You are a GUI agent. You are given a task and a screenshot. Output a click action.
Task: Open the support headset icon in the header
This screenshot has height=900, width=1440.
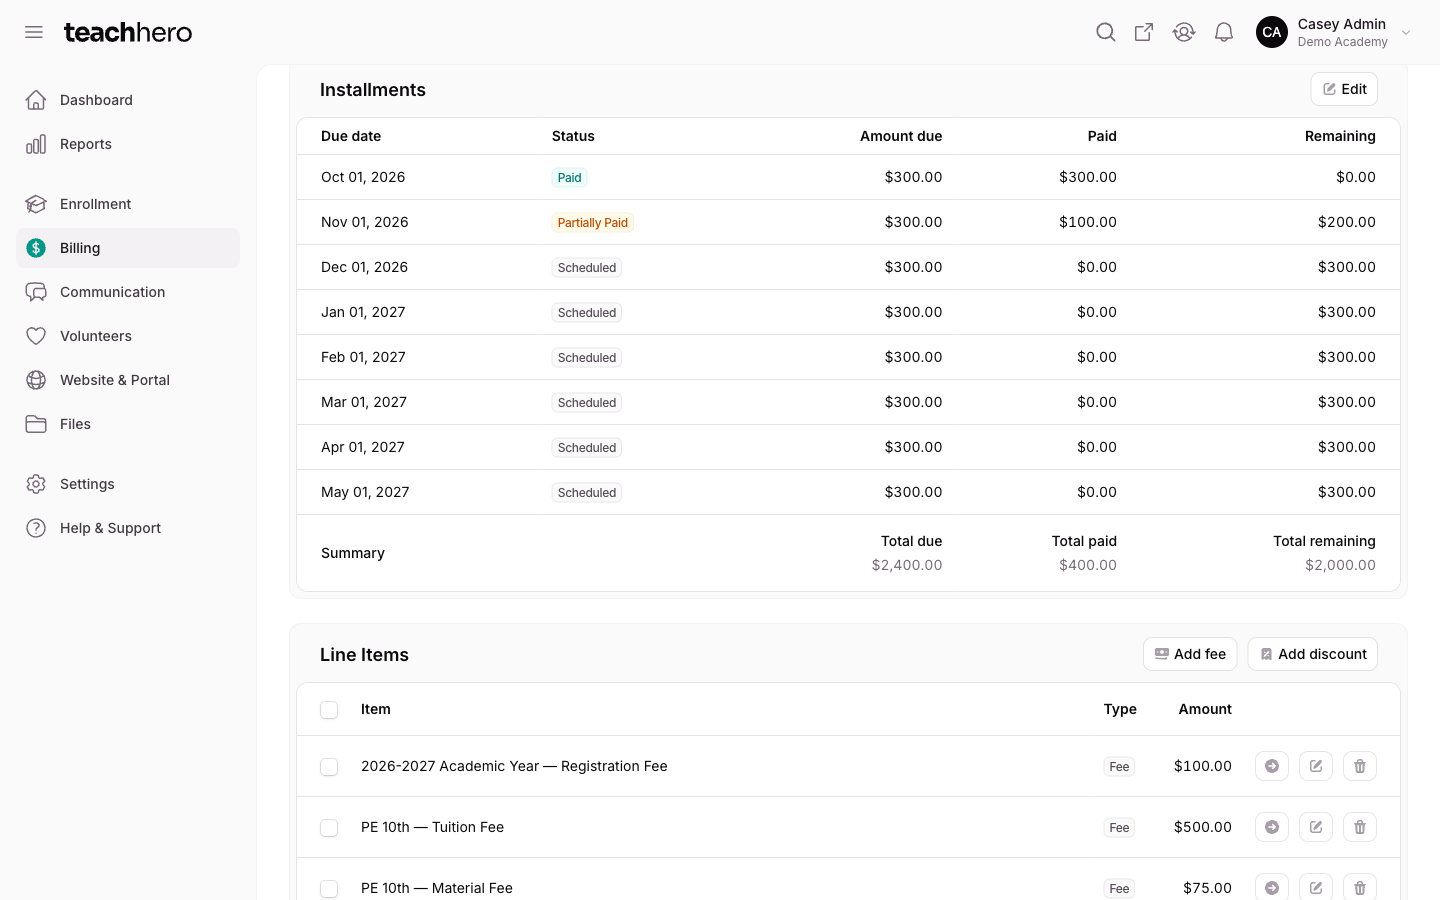(1184, 32)
